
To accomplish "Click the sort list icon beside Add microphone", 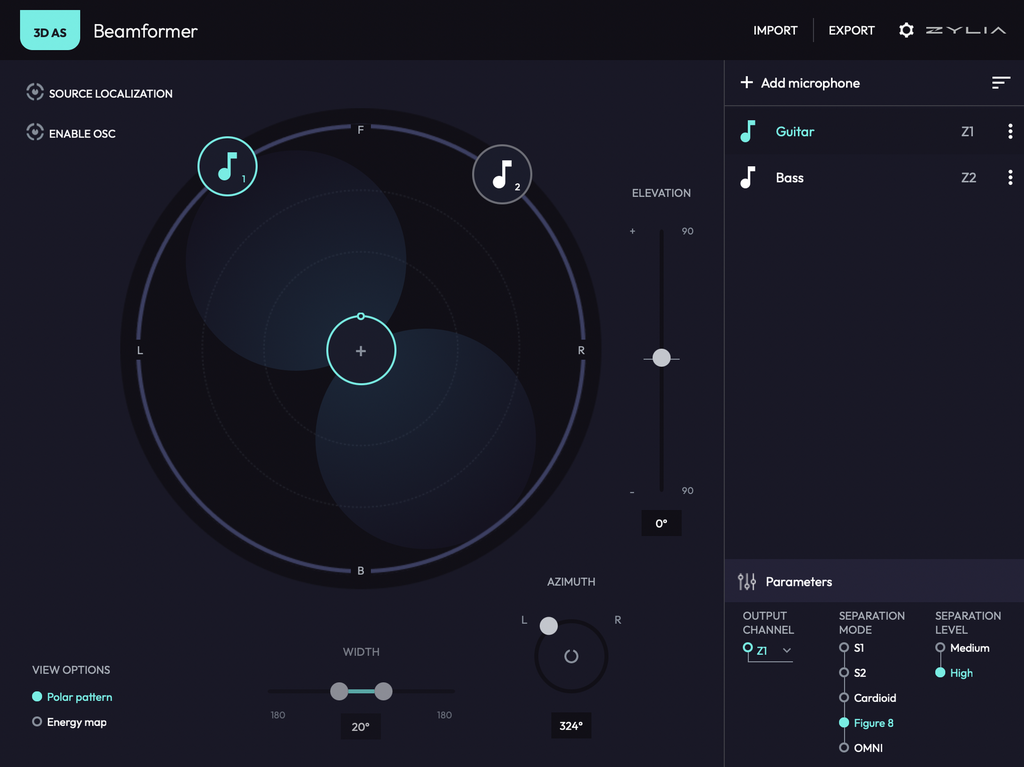I will coord(1001,83).
